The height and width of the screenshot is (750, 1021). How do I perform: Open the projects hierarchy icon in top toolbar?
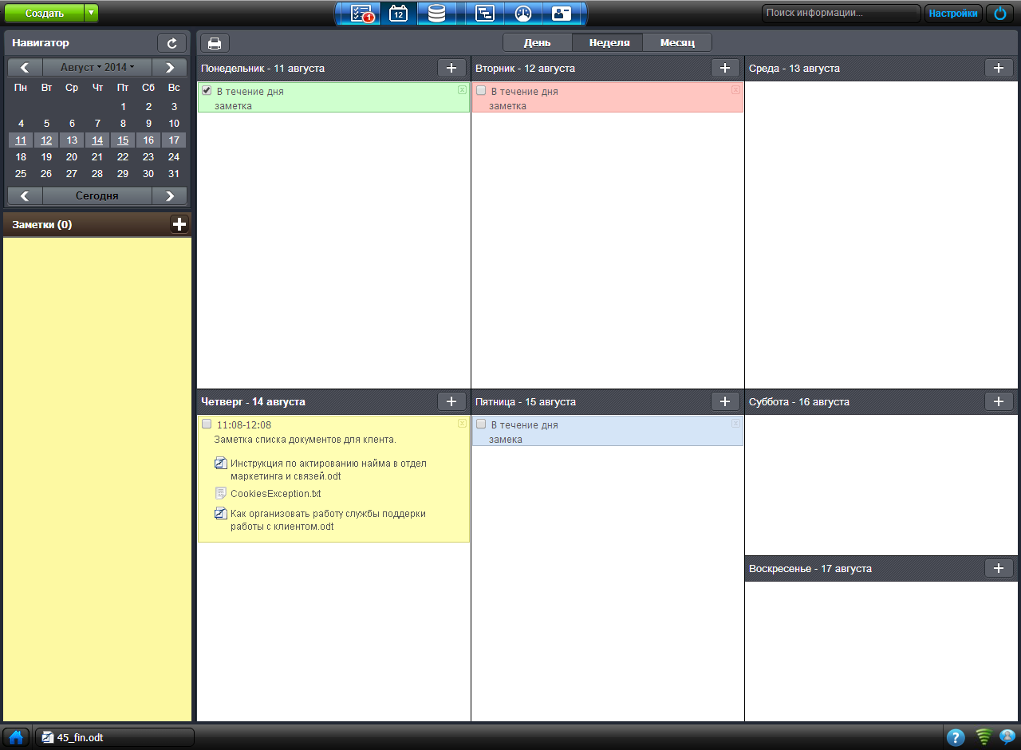484,13
